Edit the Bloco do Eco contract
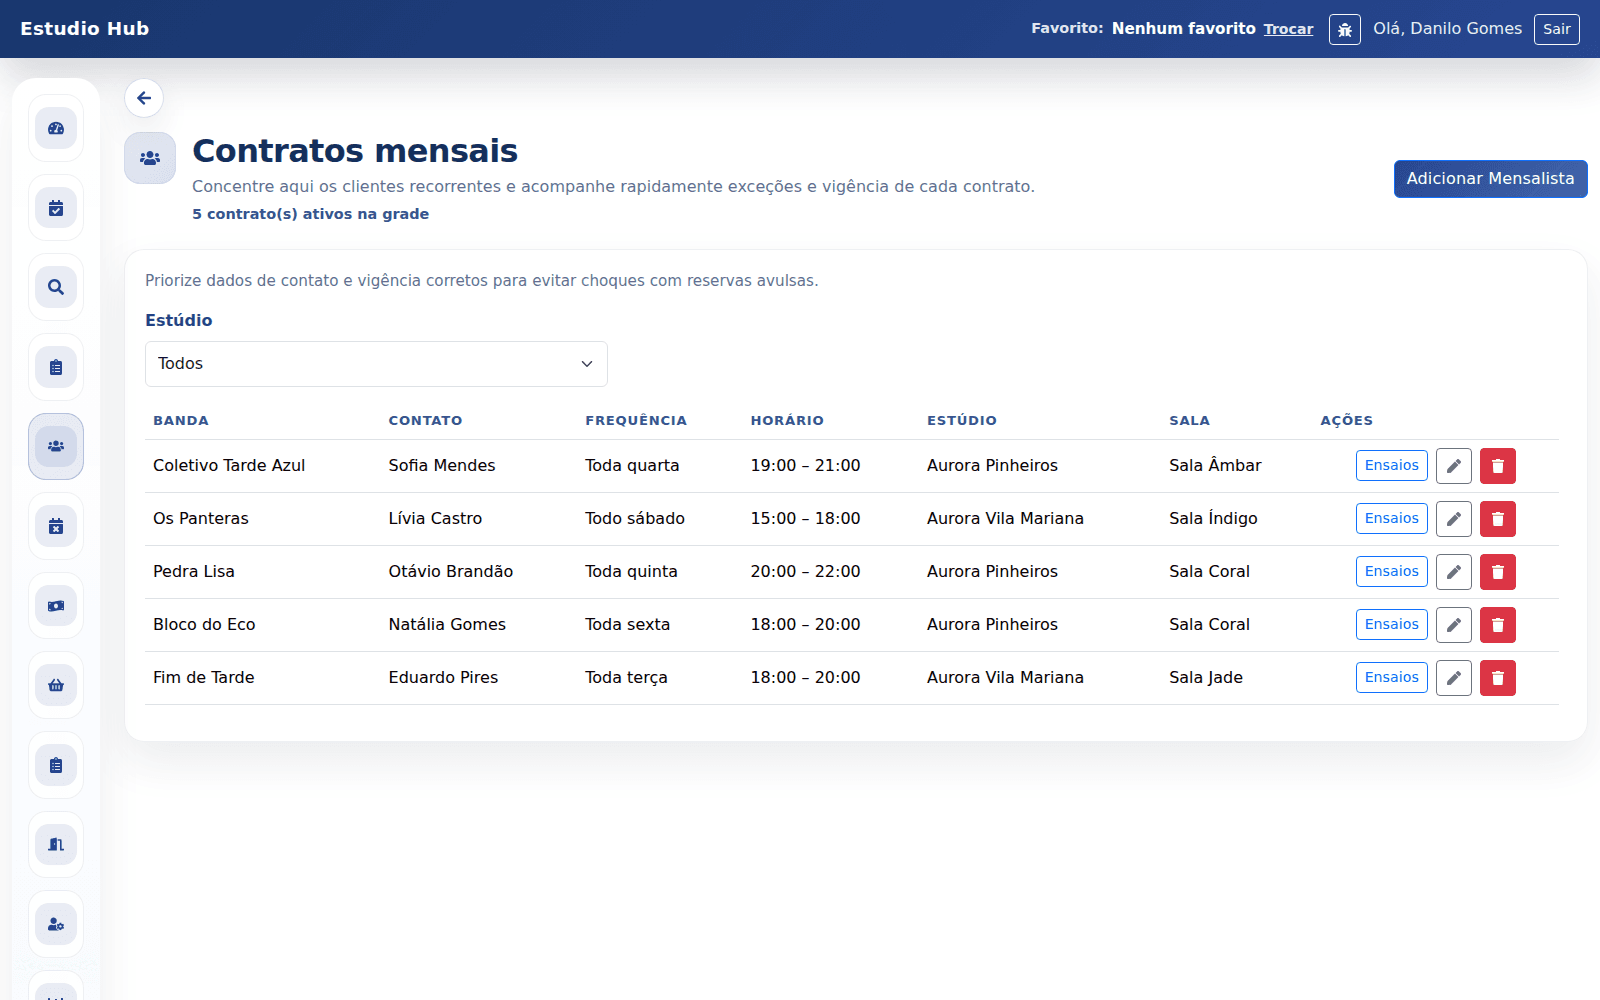This screenshot has height=1000, width=1600. [1454, 625]
